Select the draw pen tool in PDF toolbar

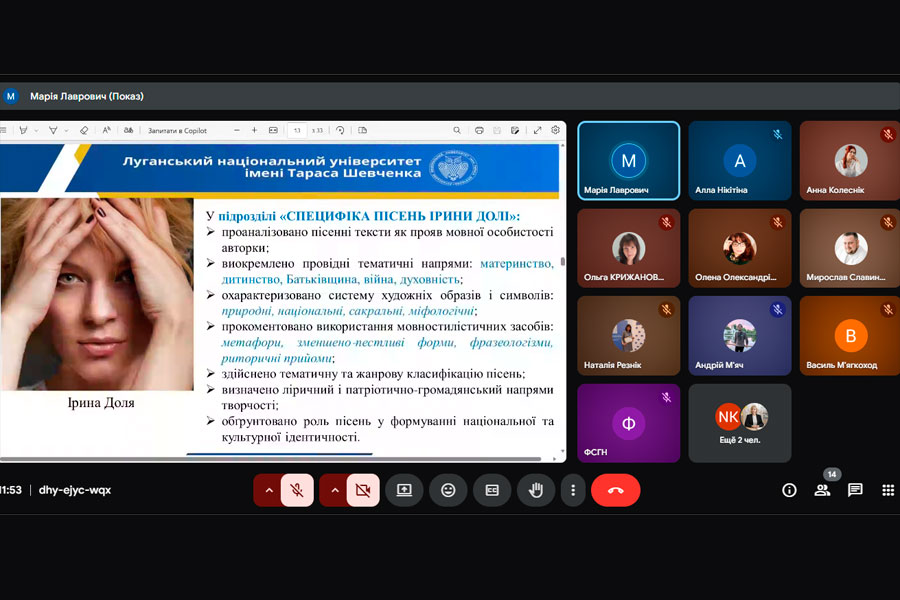[x=53, y=130]
